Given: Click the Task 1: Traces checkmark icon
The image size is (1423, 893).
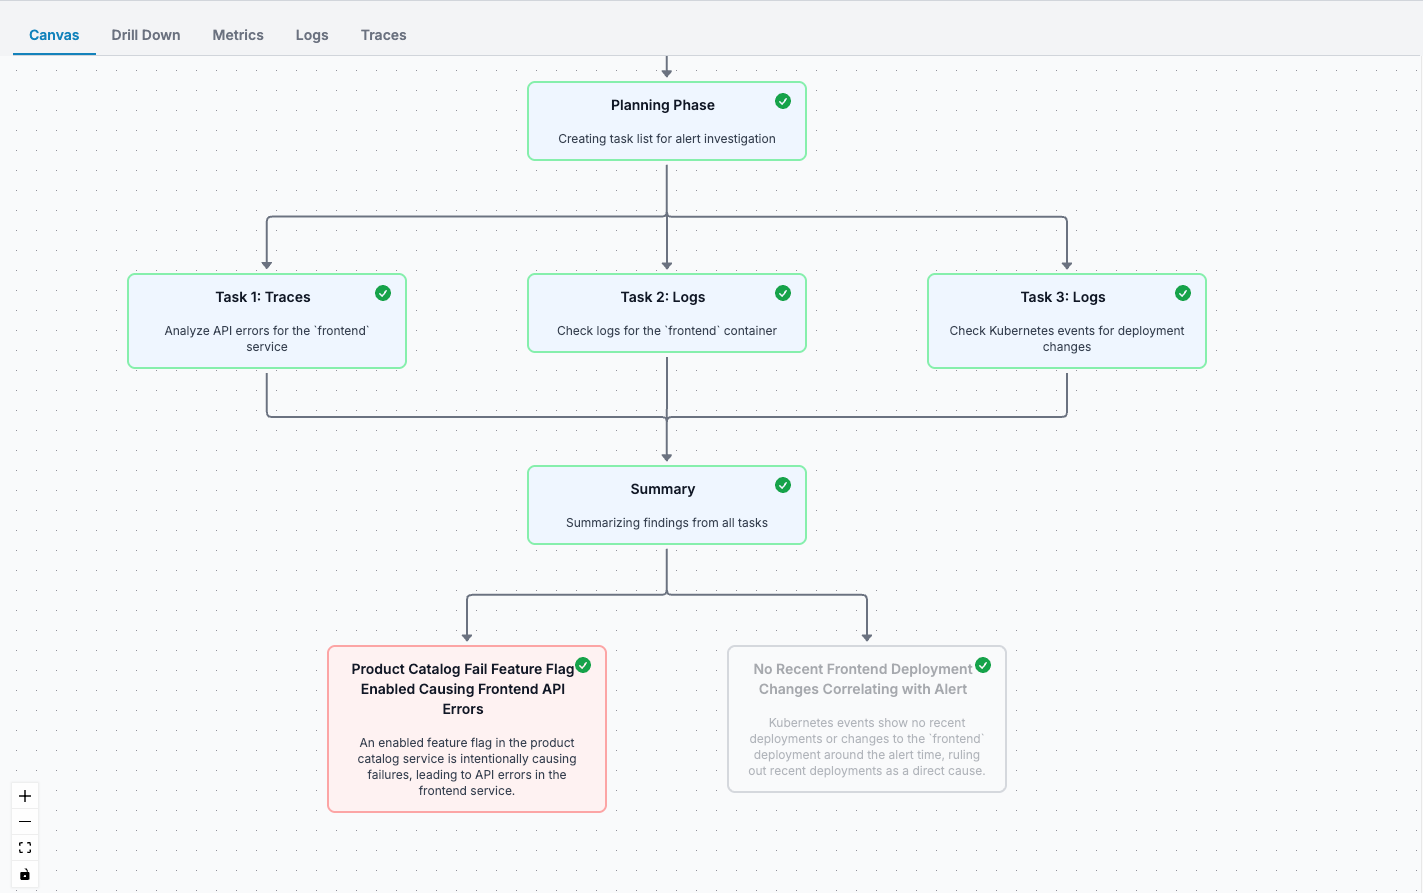Looking at the screenshot, I should [x=383, y=293].
